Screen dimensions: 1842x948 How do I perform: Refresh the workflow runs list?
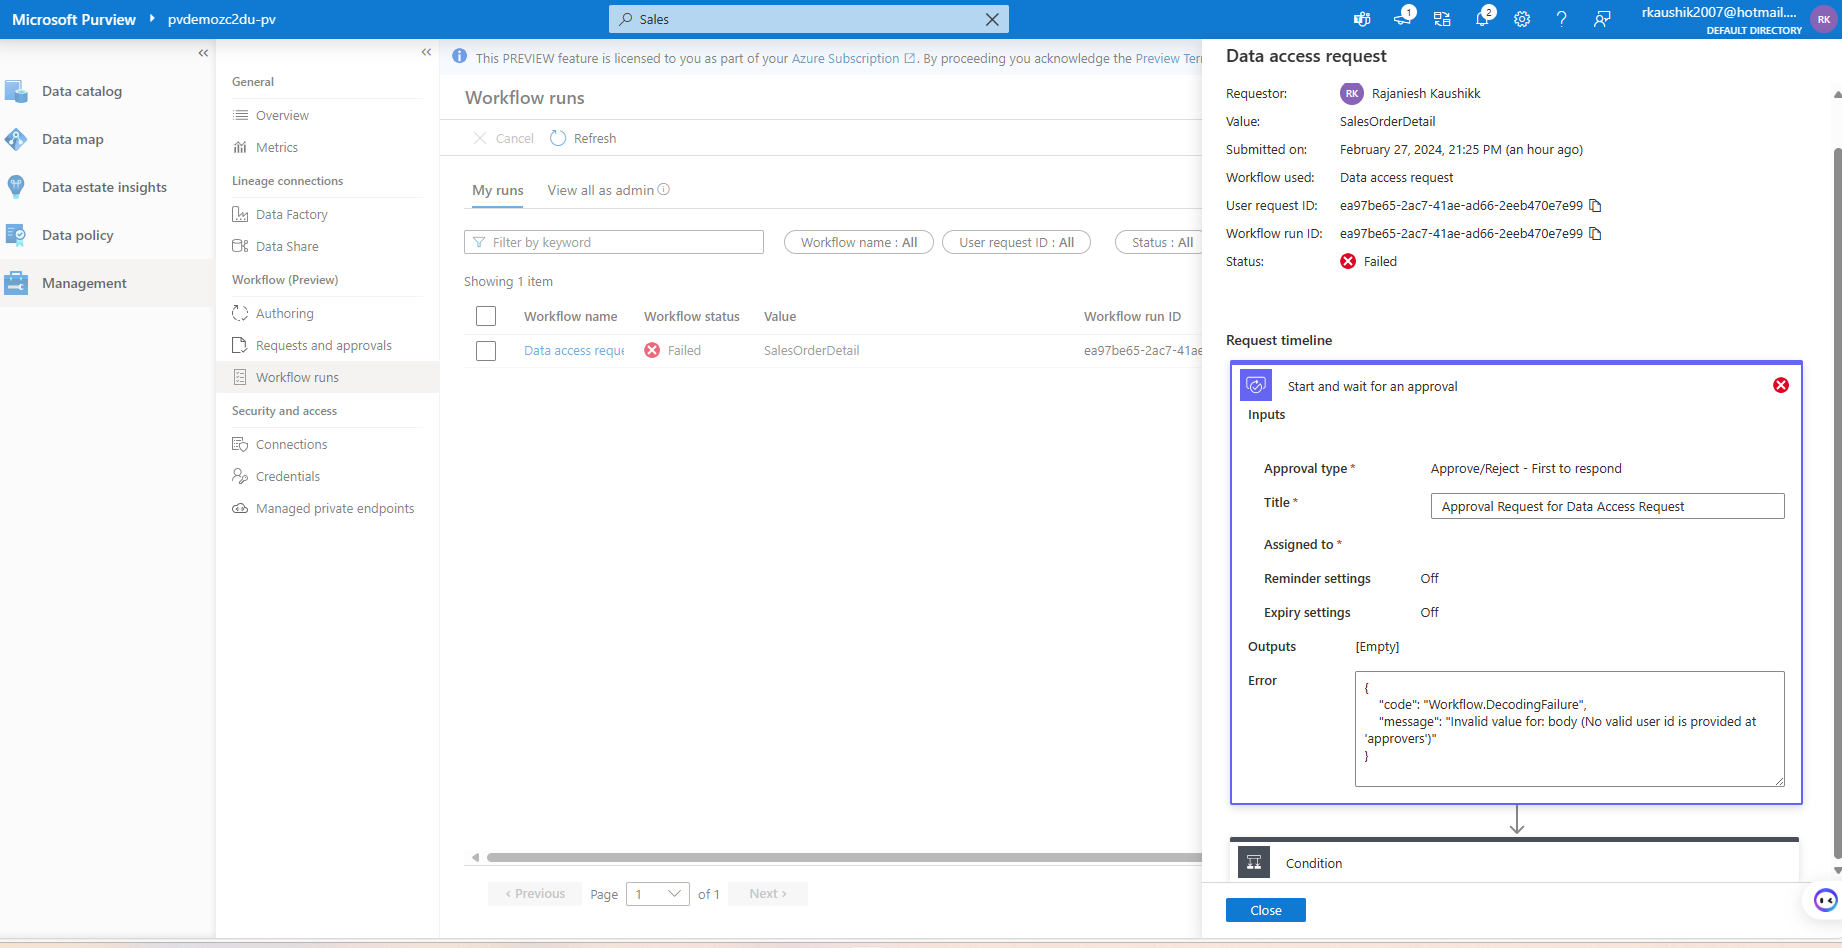pyautogui.click(x=583, y=138)
